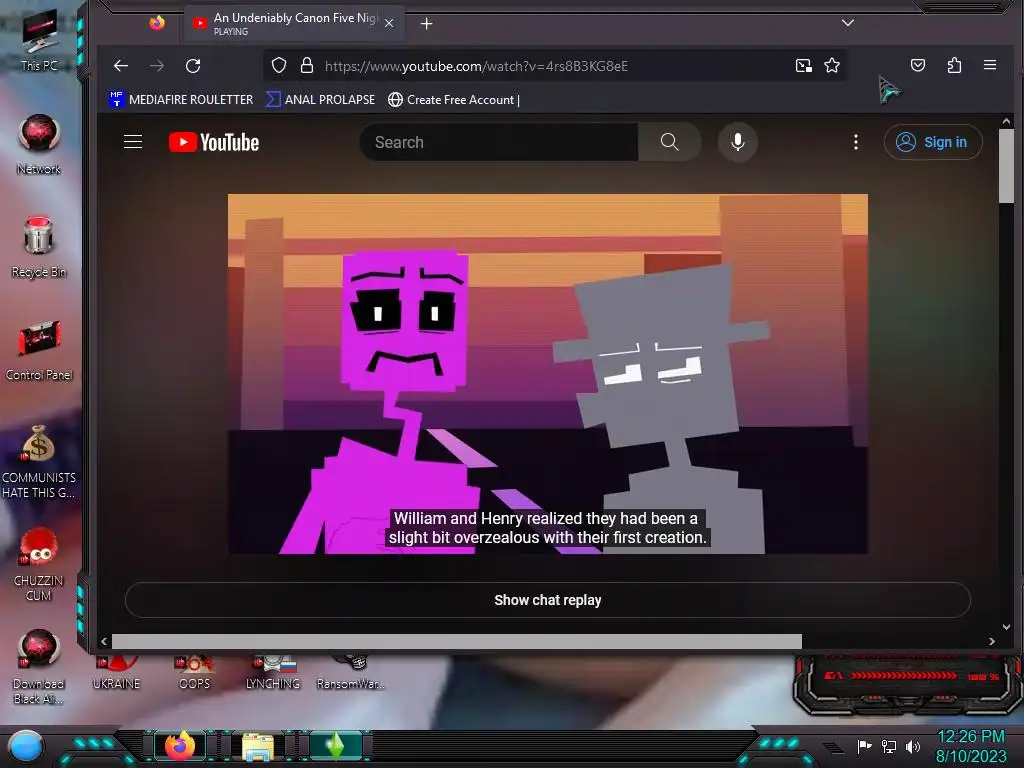This screenshot has width=1024, height=768.
Task: Open the Firefox extensions puzzle icon
Action: point(954,65)
